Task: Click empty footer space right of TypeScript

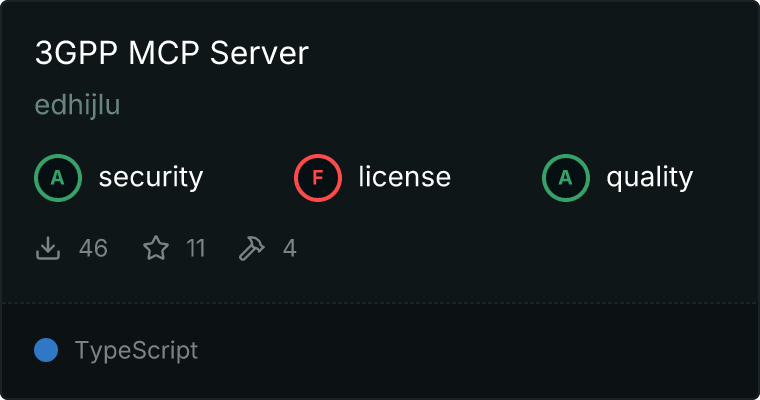Action: click(480, 350)
